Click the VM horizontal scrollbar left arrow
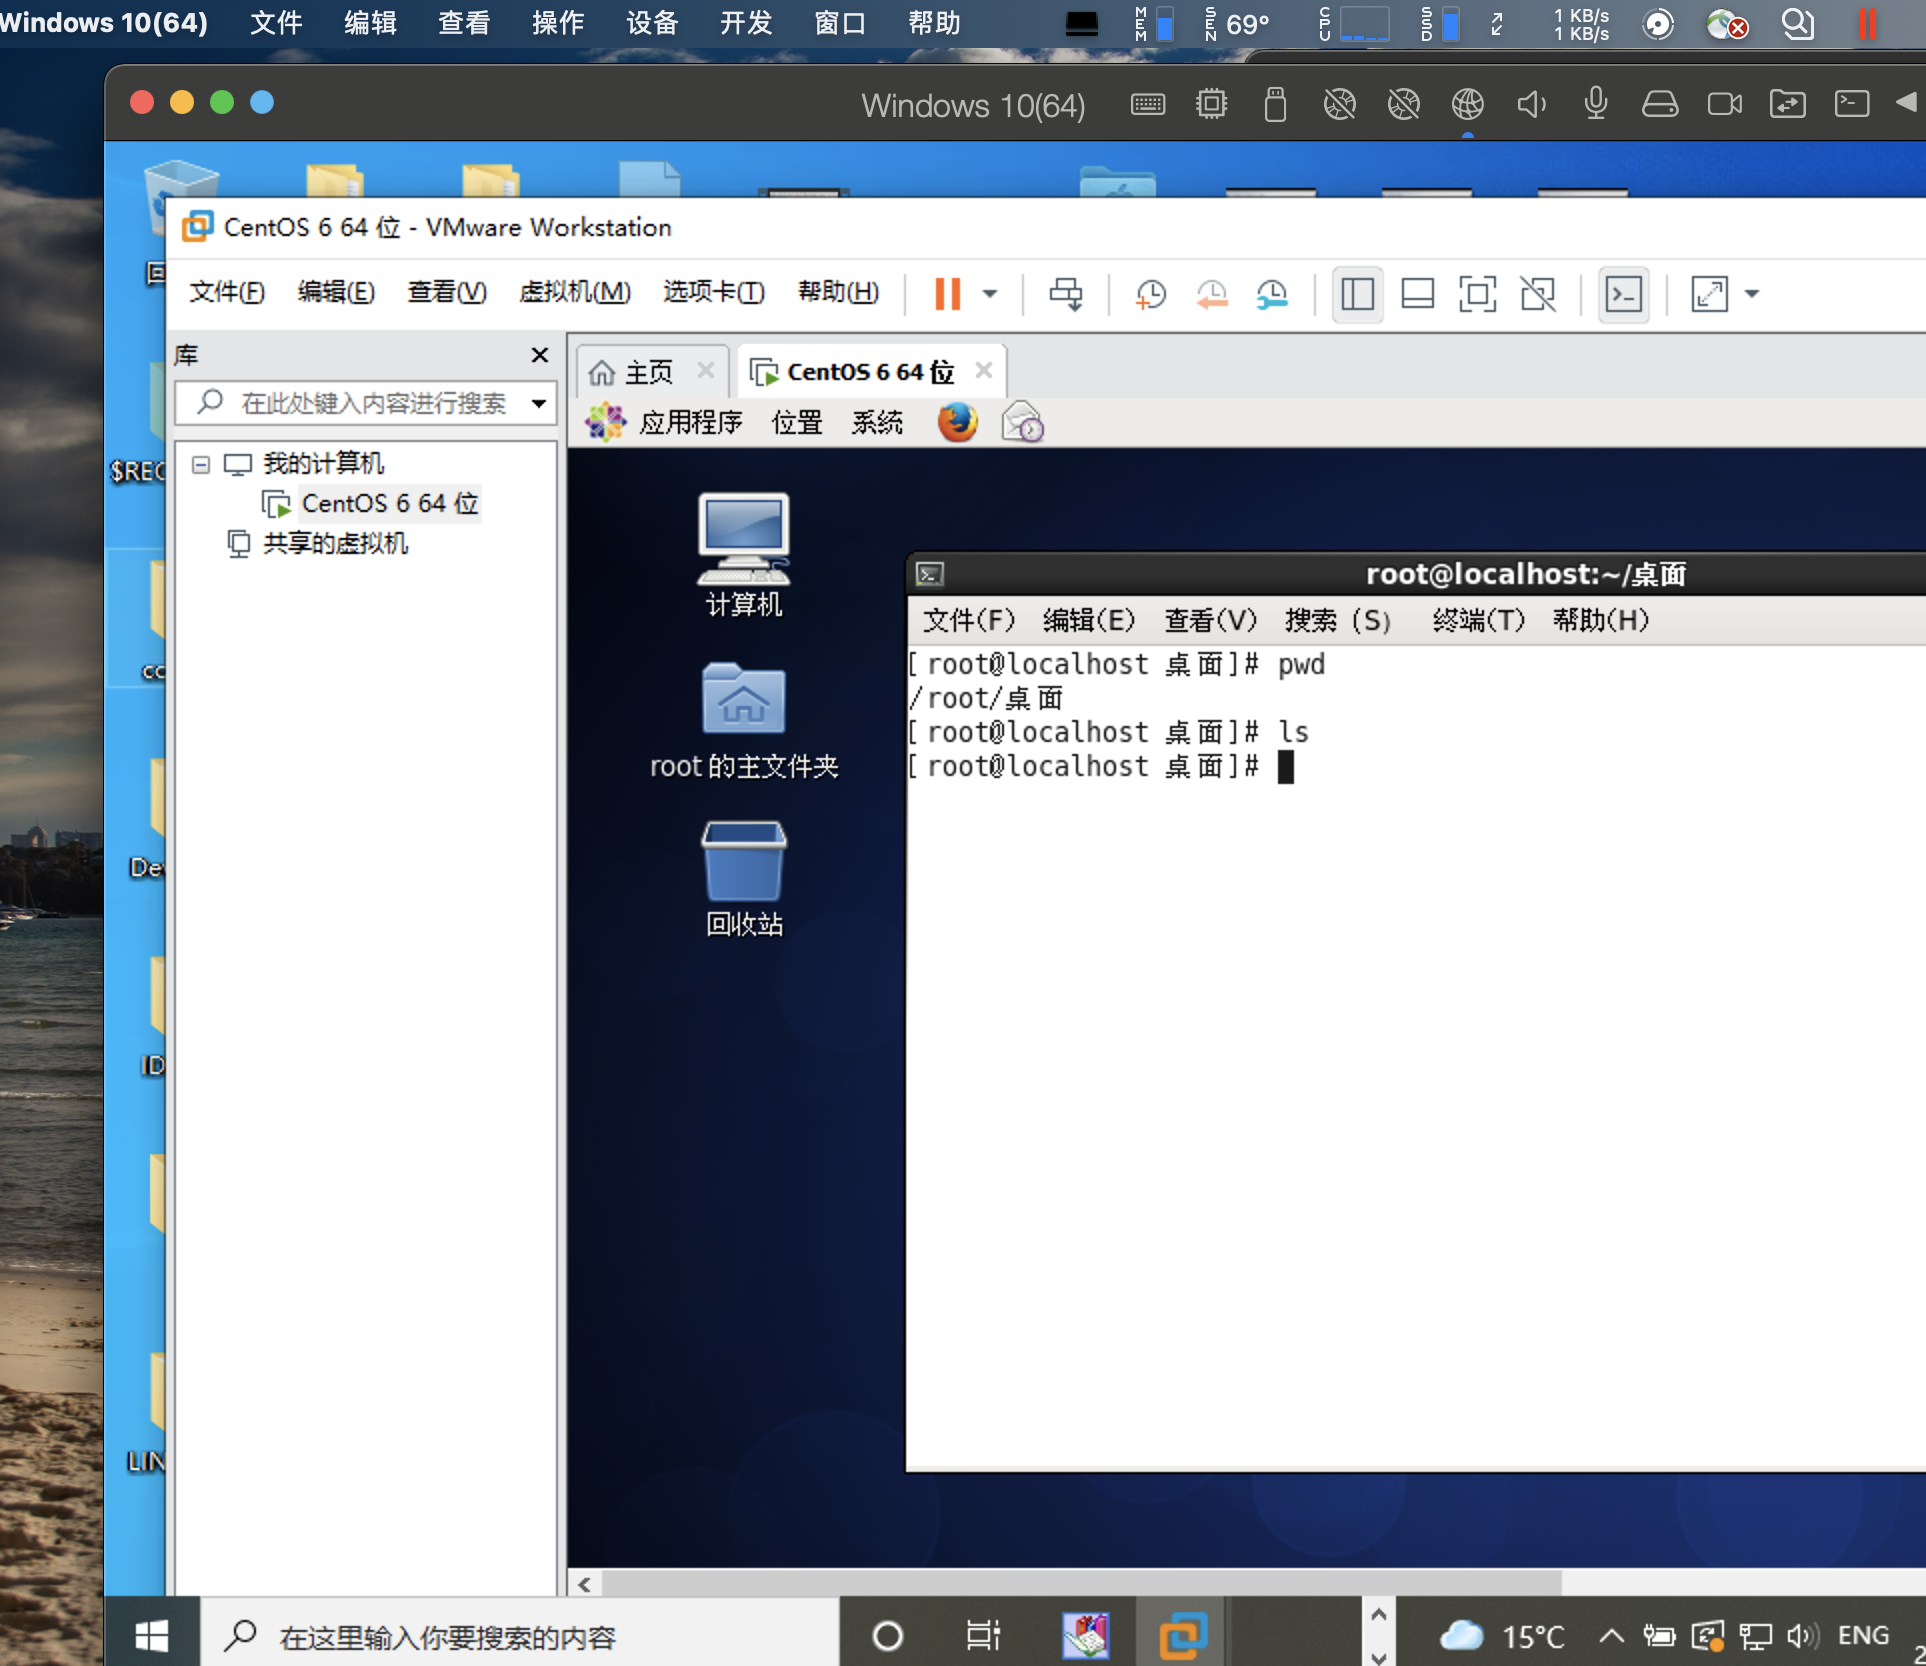Screen dimensions: 1926x1666 pyautogui.click(x=585, y=1584)
